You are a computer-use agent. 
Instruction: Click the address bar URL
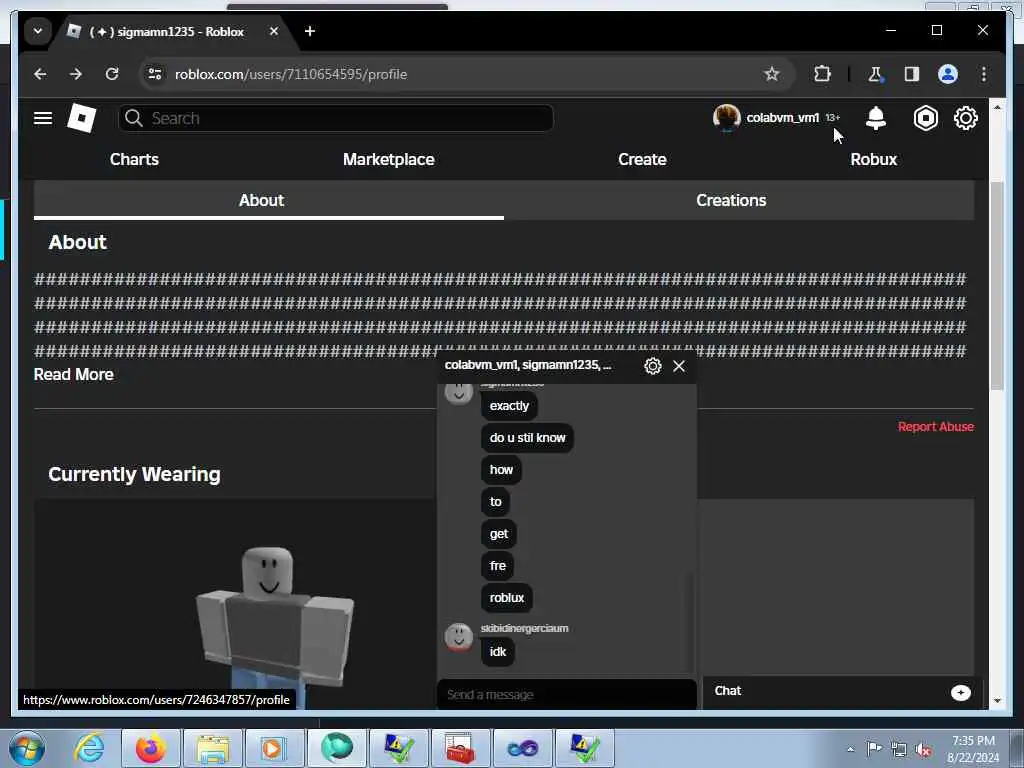pos(291,74)
